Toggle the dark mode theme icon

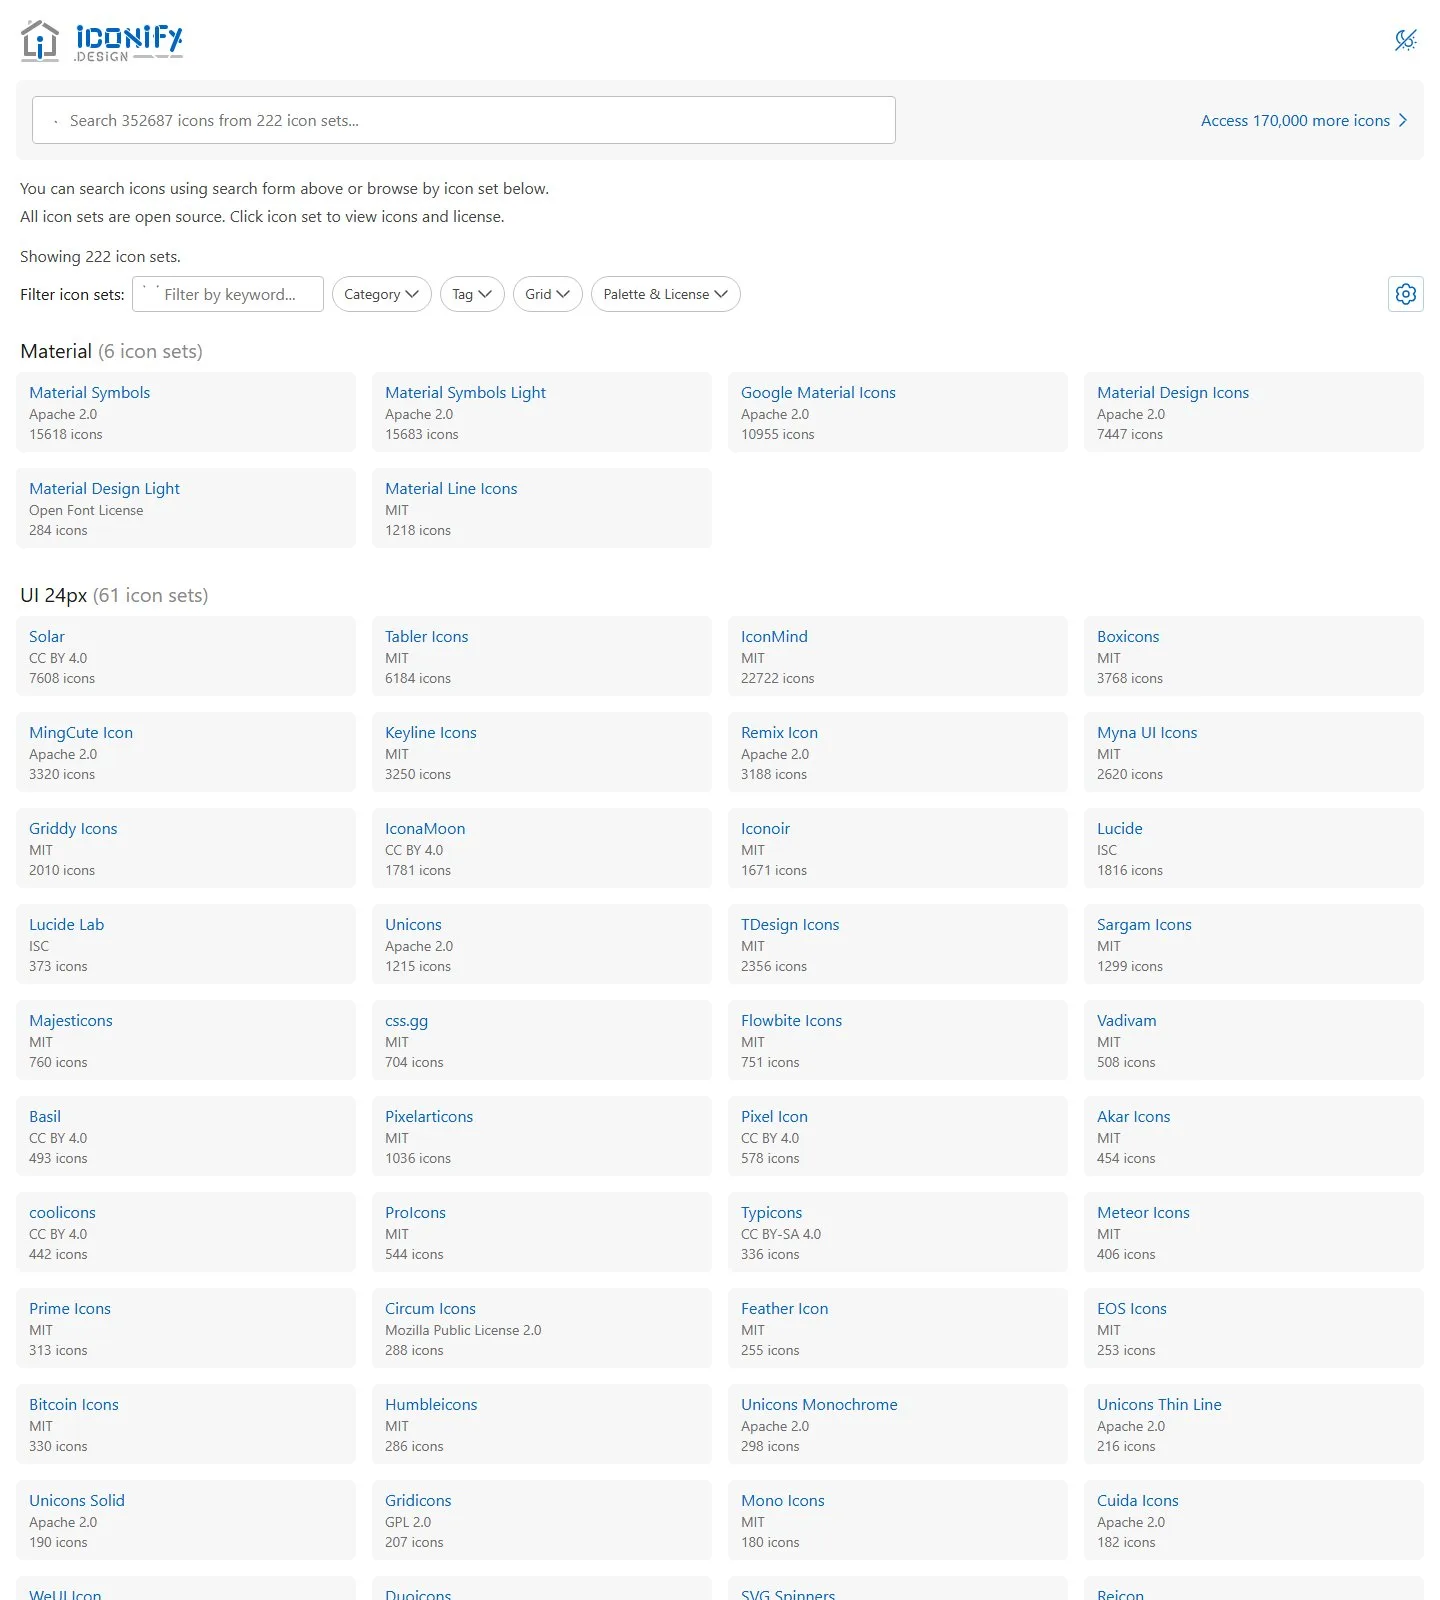point(1405,40)
